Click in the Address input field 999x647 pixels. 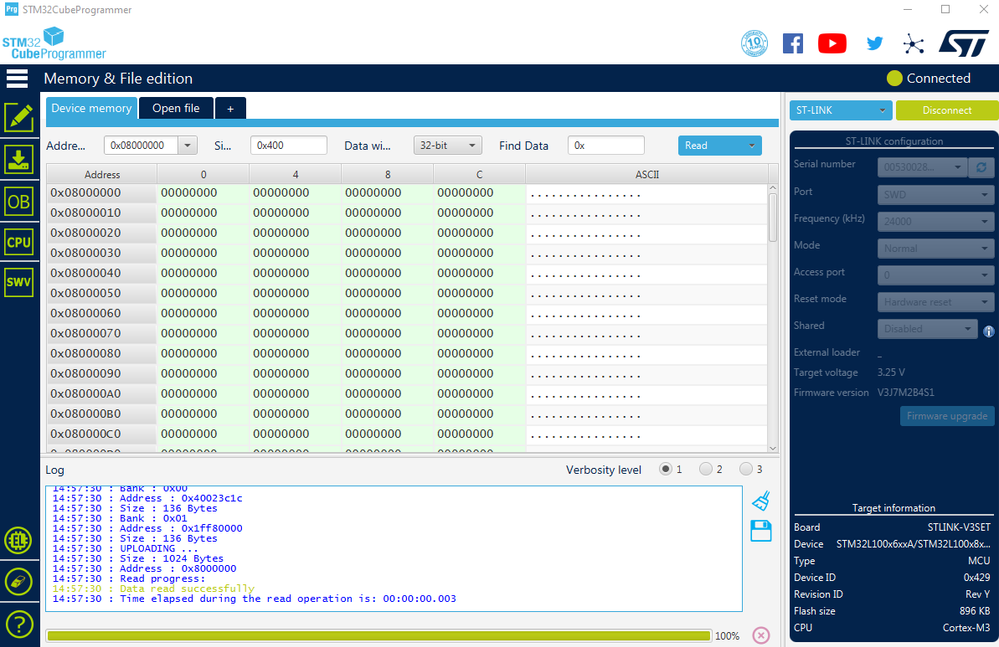pyautogui.click(x=141, y=145)
